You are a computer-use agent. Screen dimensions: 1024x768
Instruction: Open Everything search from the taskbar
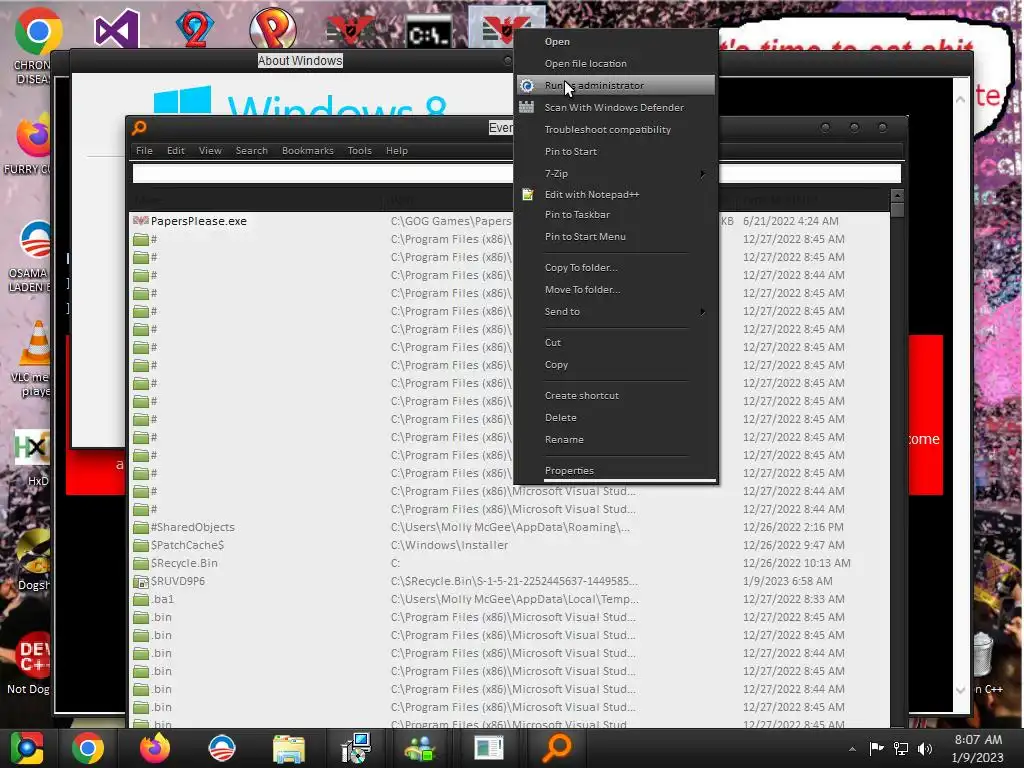point(557,748)
